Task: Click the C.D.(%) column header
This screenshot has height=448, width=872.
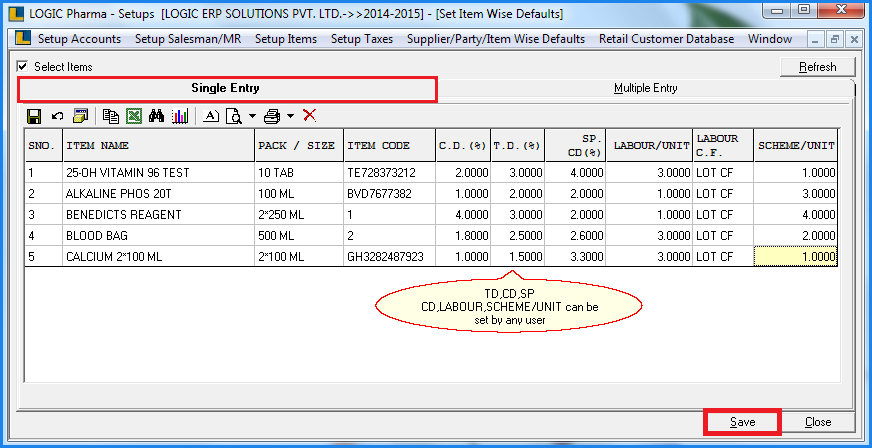Action: [463, 146]
